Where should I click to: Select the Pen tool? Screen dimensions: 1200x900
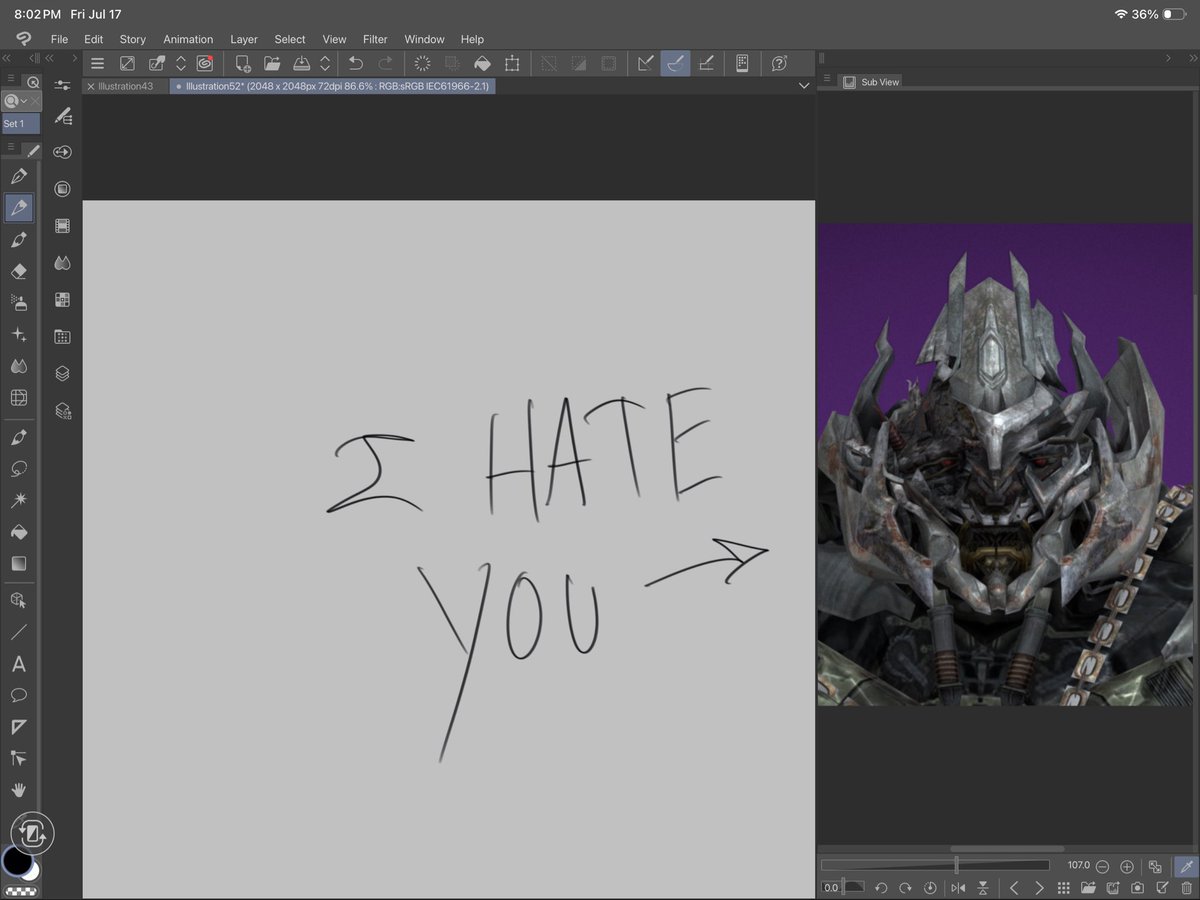click(x=18, y=176)
